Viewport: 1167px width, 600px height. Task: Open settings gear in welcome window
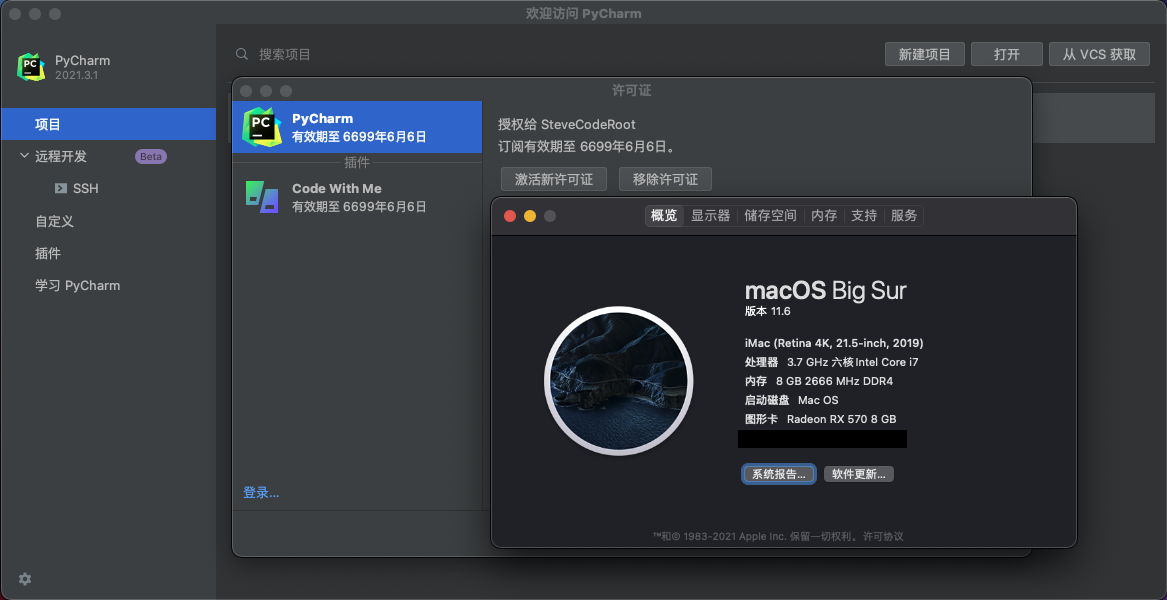click(x=25, y=578)
